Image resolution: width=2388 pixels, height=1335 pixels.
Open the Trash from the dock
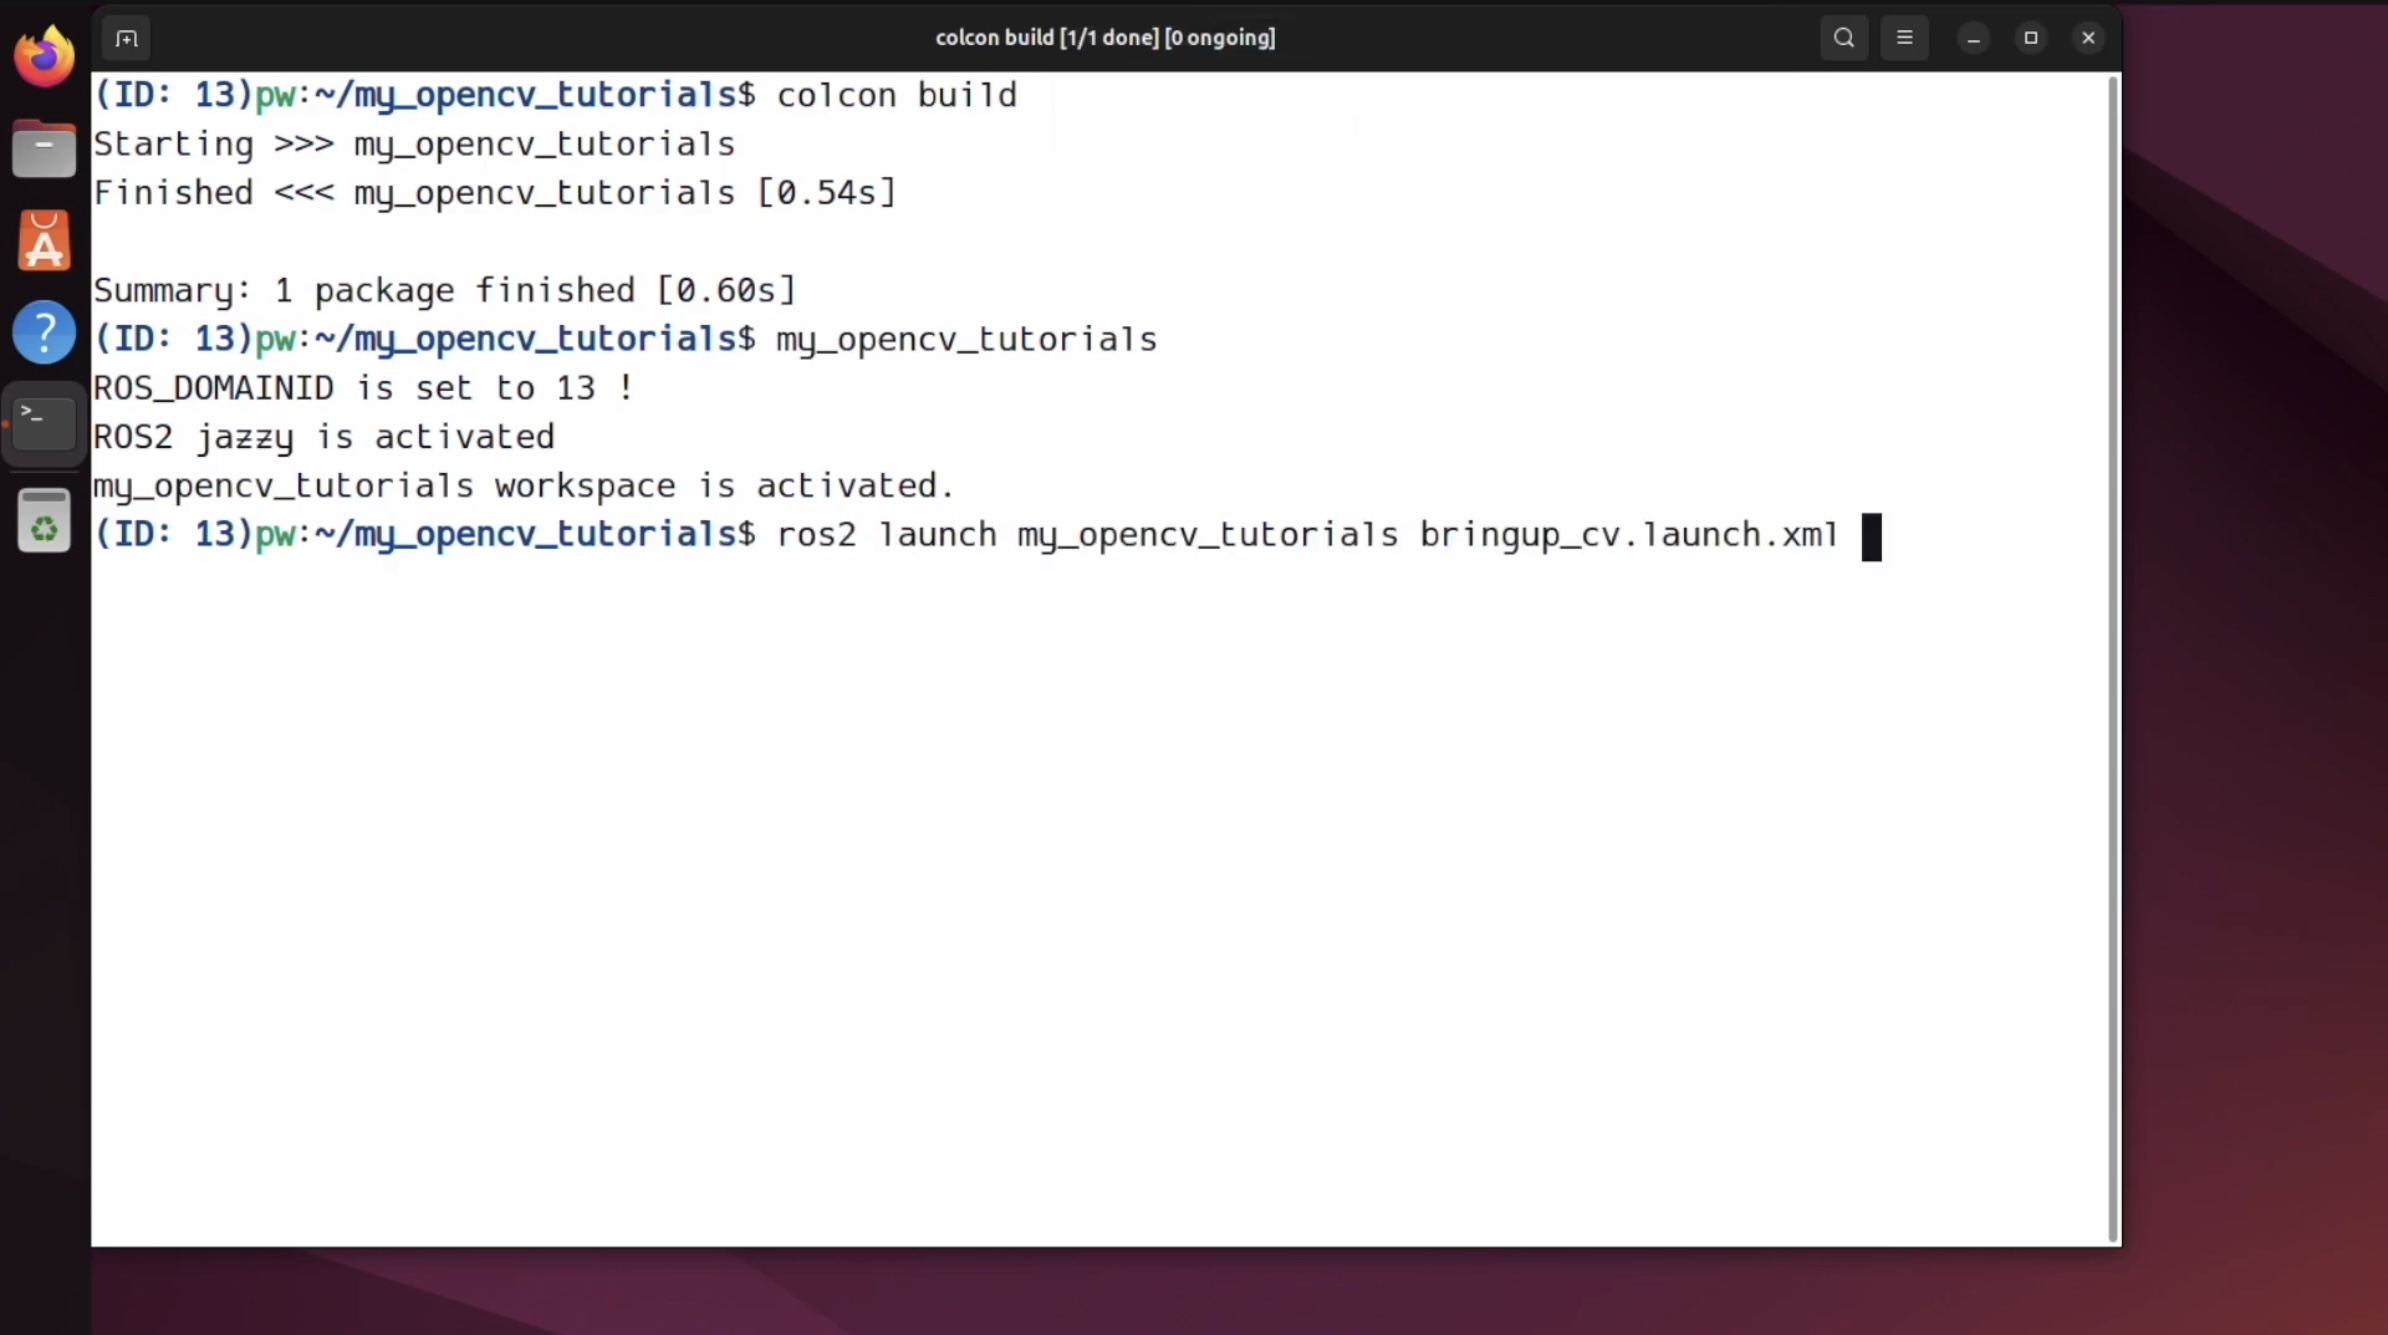[44, 521]
